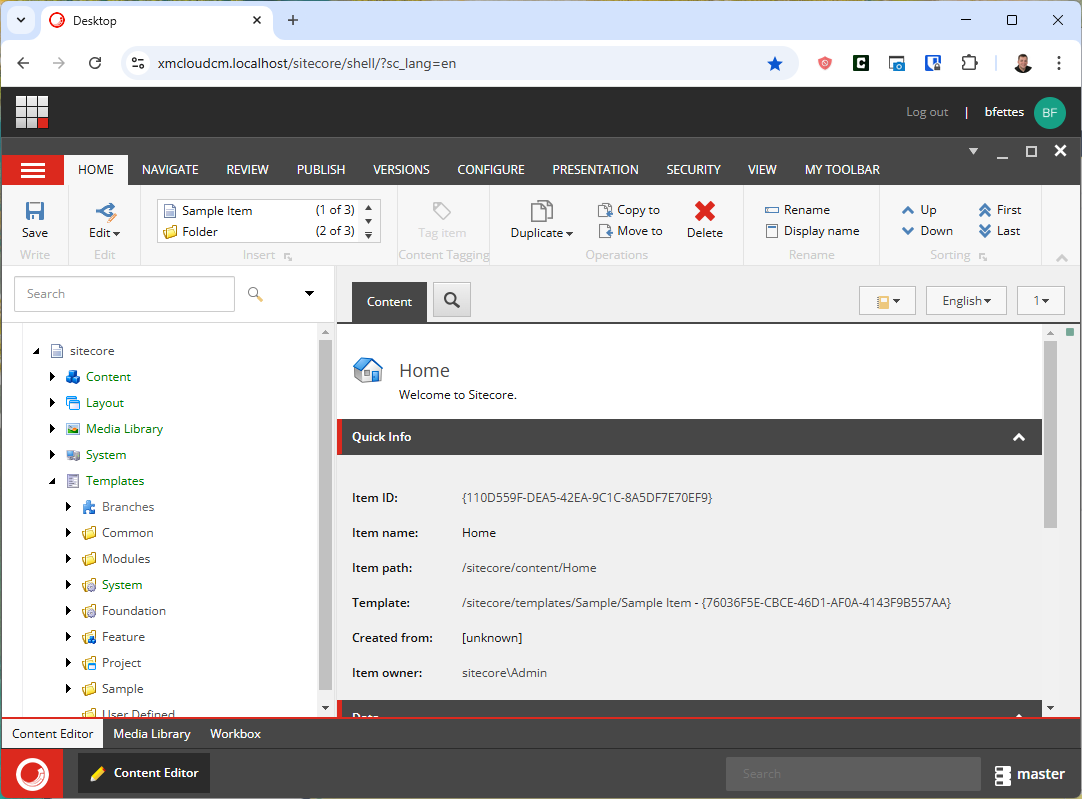This screenshot has width=1082, height=799.
Task: Switch to the Workbox bottom tab
Action: [235, 734]
